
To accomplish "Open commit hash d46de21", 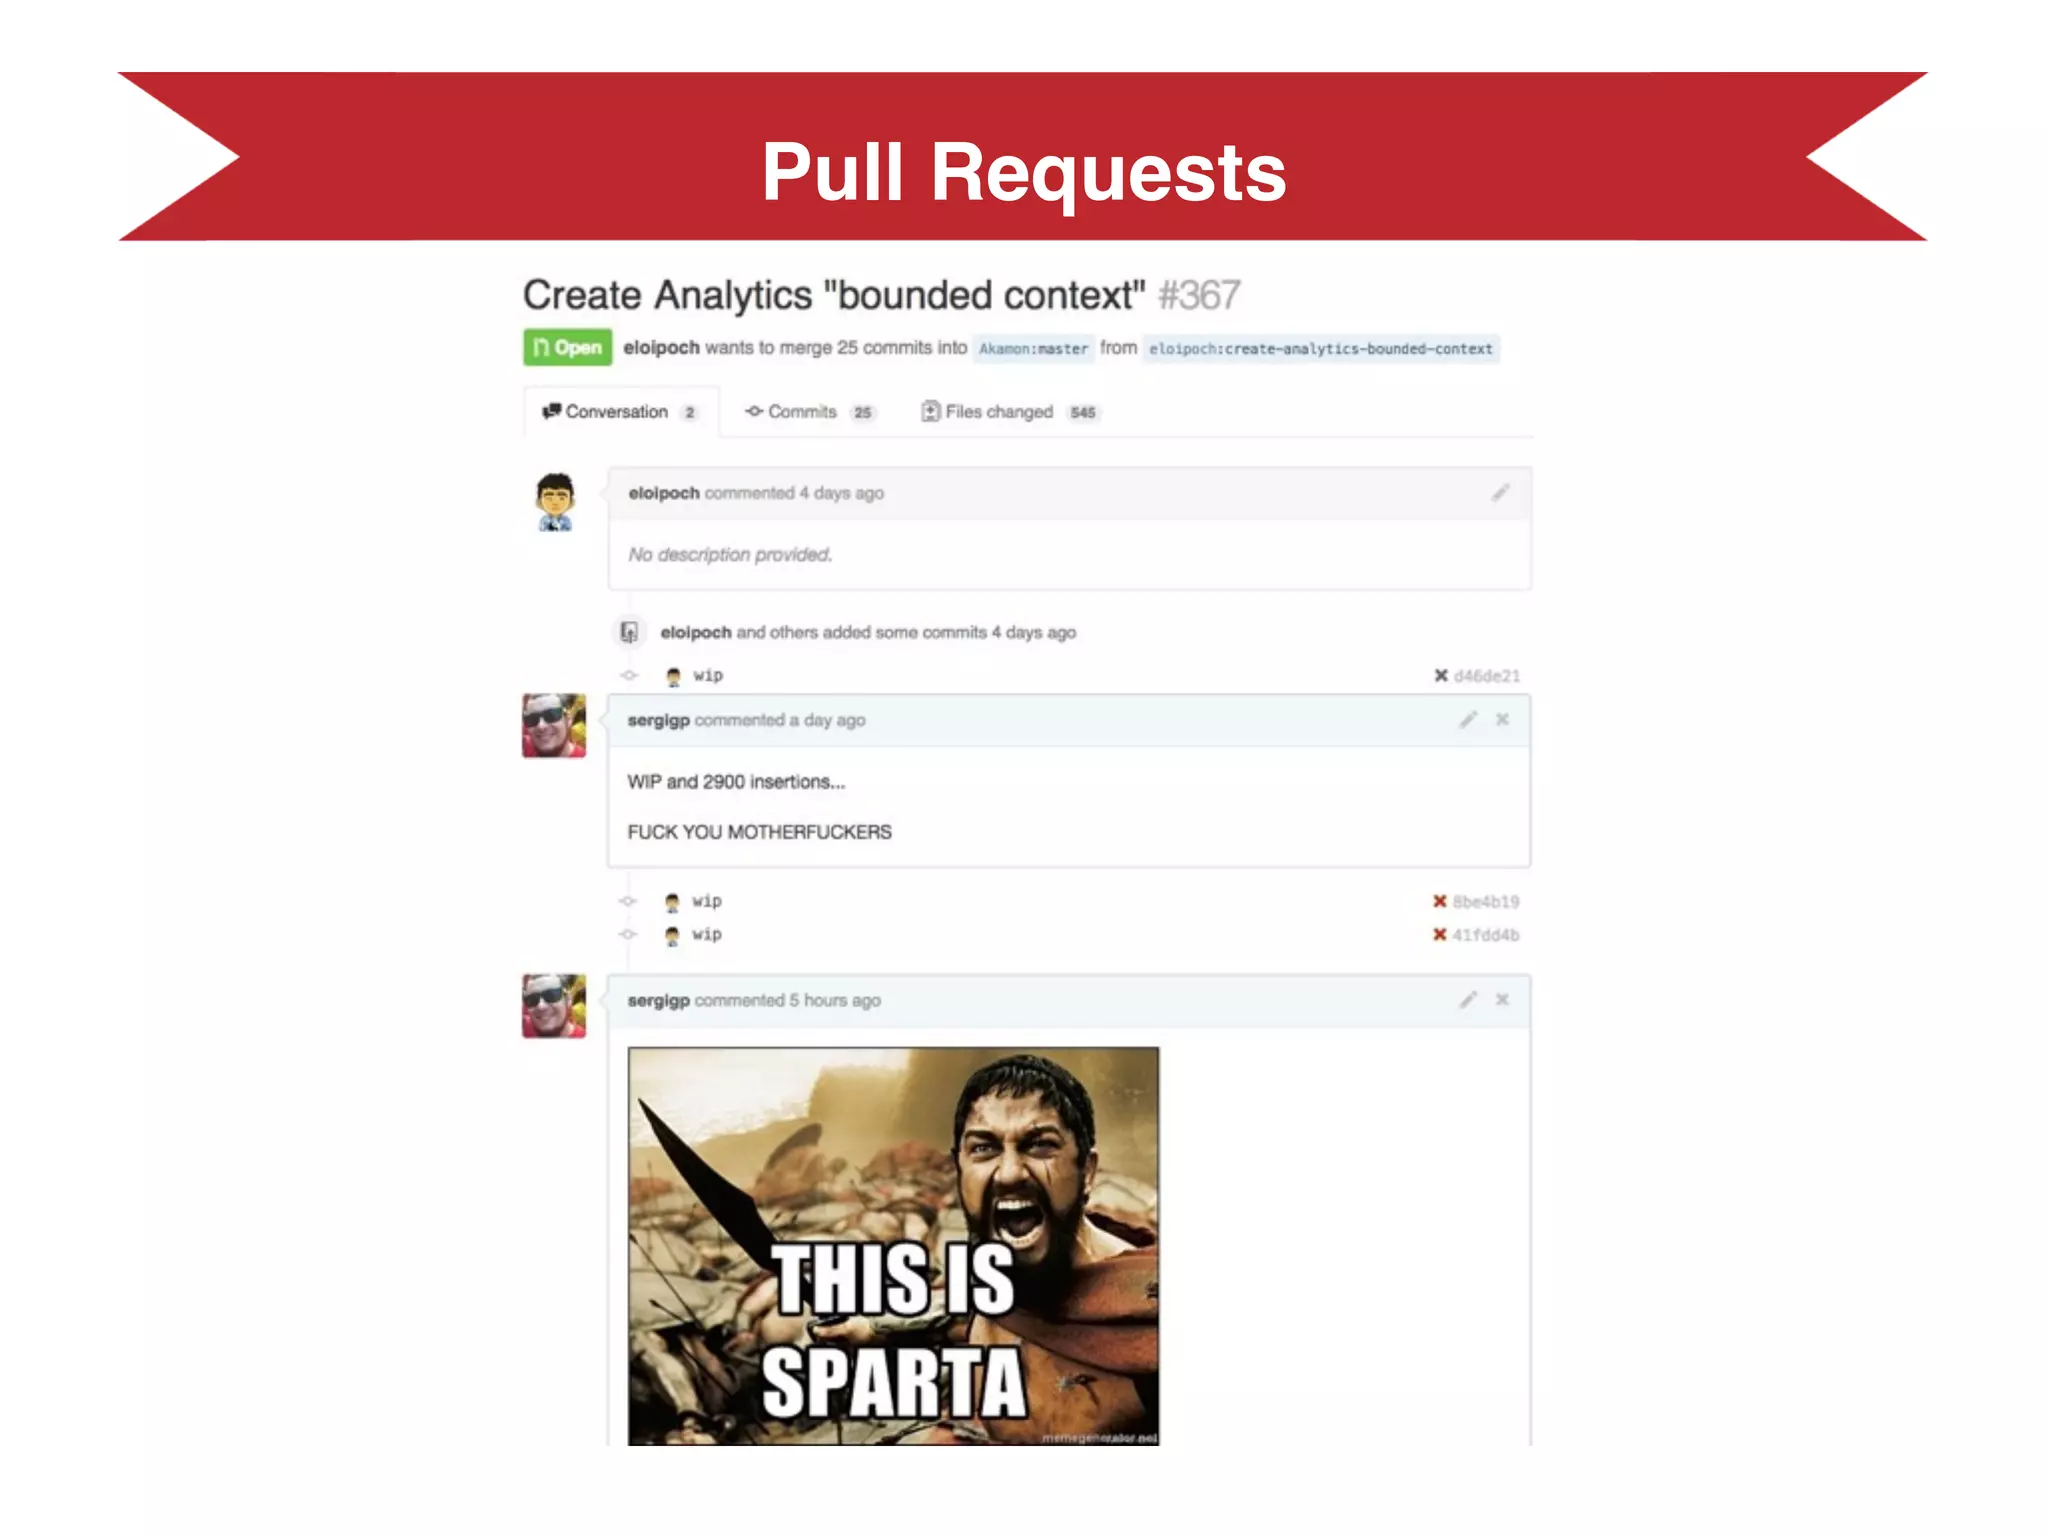I will click(x=1487, y=676).
